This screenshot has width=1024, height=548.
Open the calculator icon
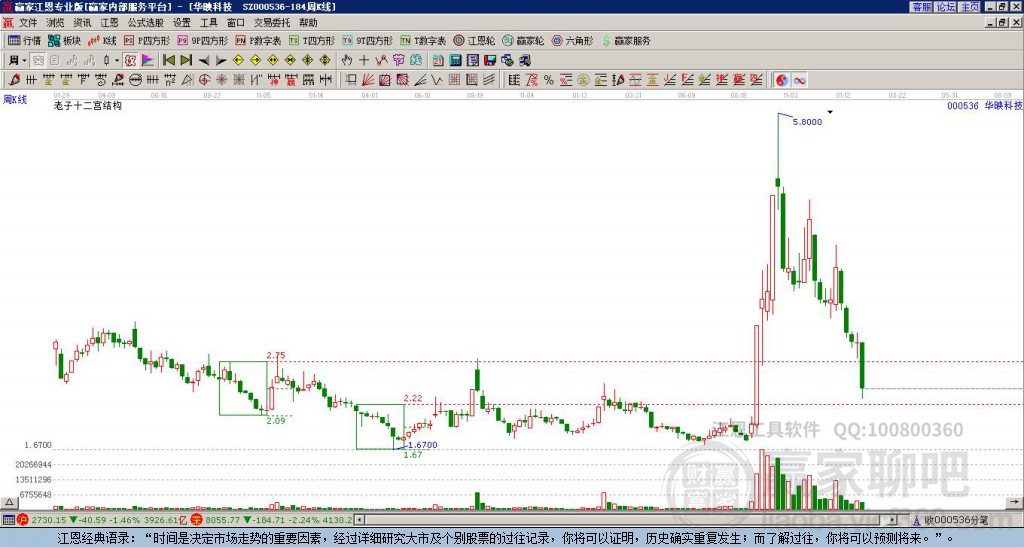[x=456, y=61]
